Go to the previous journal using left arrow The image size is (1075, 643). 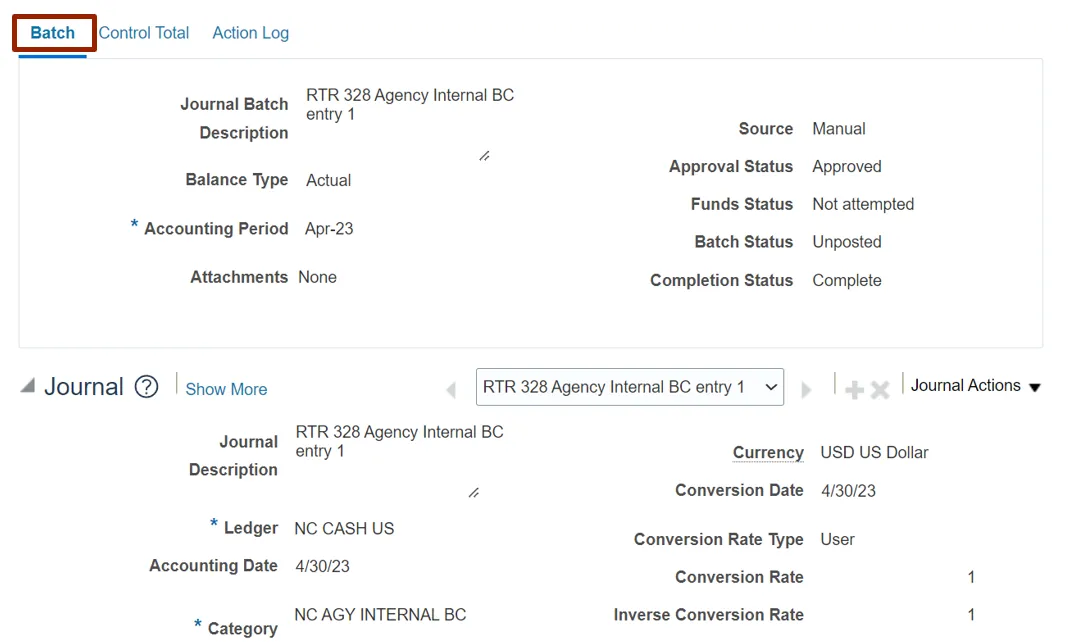[x=451, y=389]
